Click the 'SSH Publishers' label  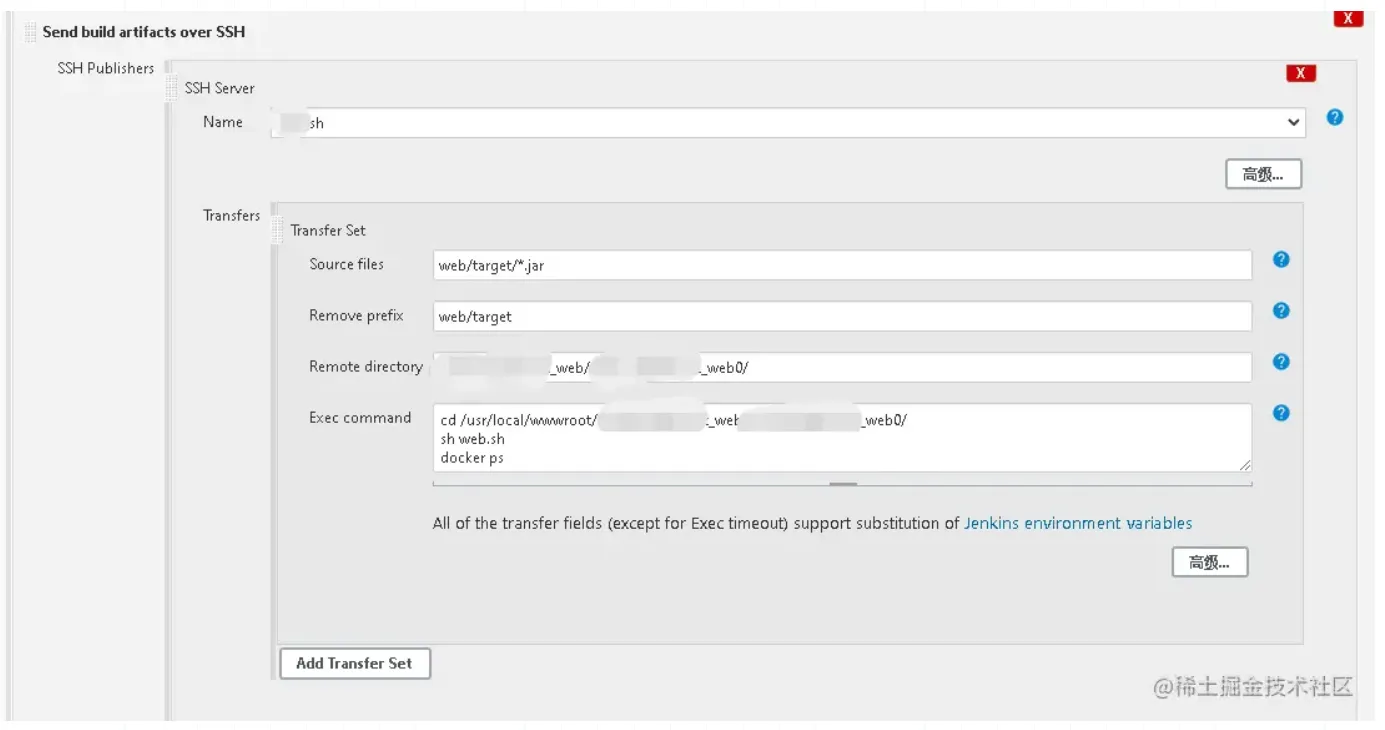pos(106,68)
